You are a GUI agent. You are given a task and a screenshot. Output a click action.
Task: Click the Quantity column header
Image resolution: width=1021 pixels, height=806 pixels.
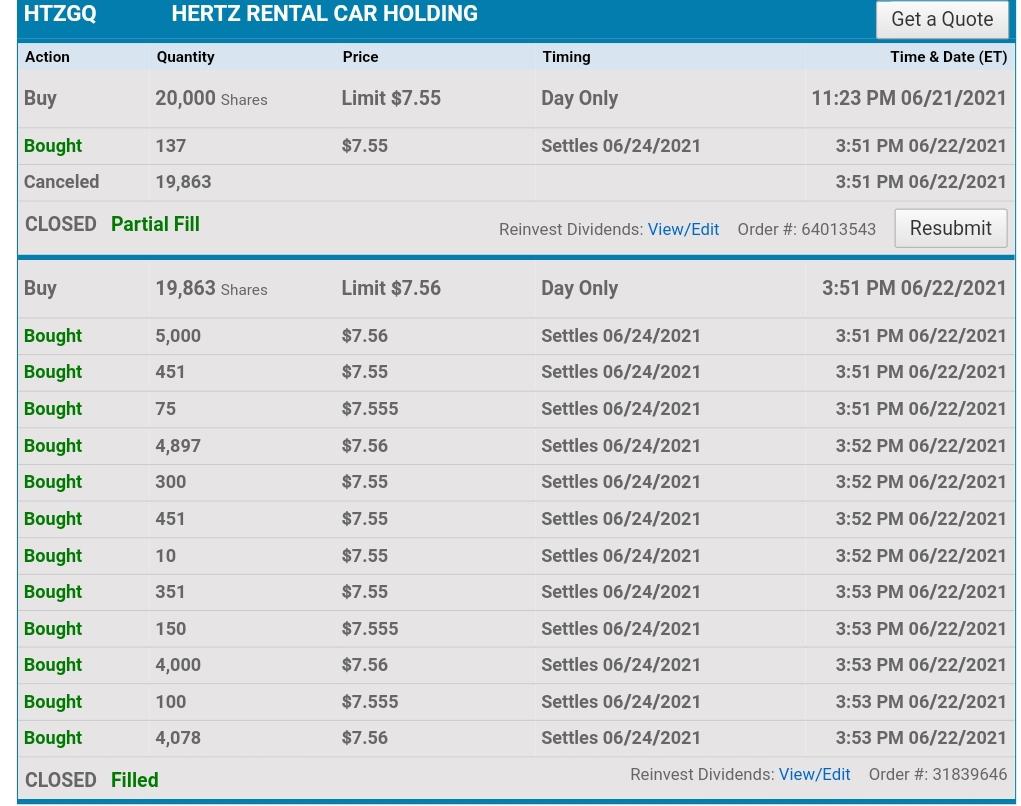tap(186, 57)
